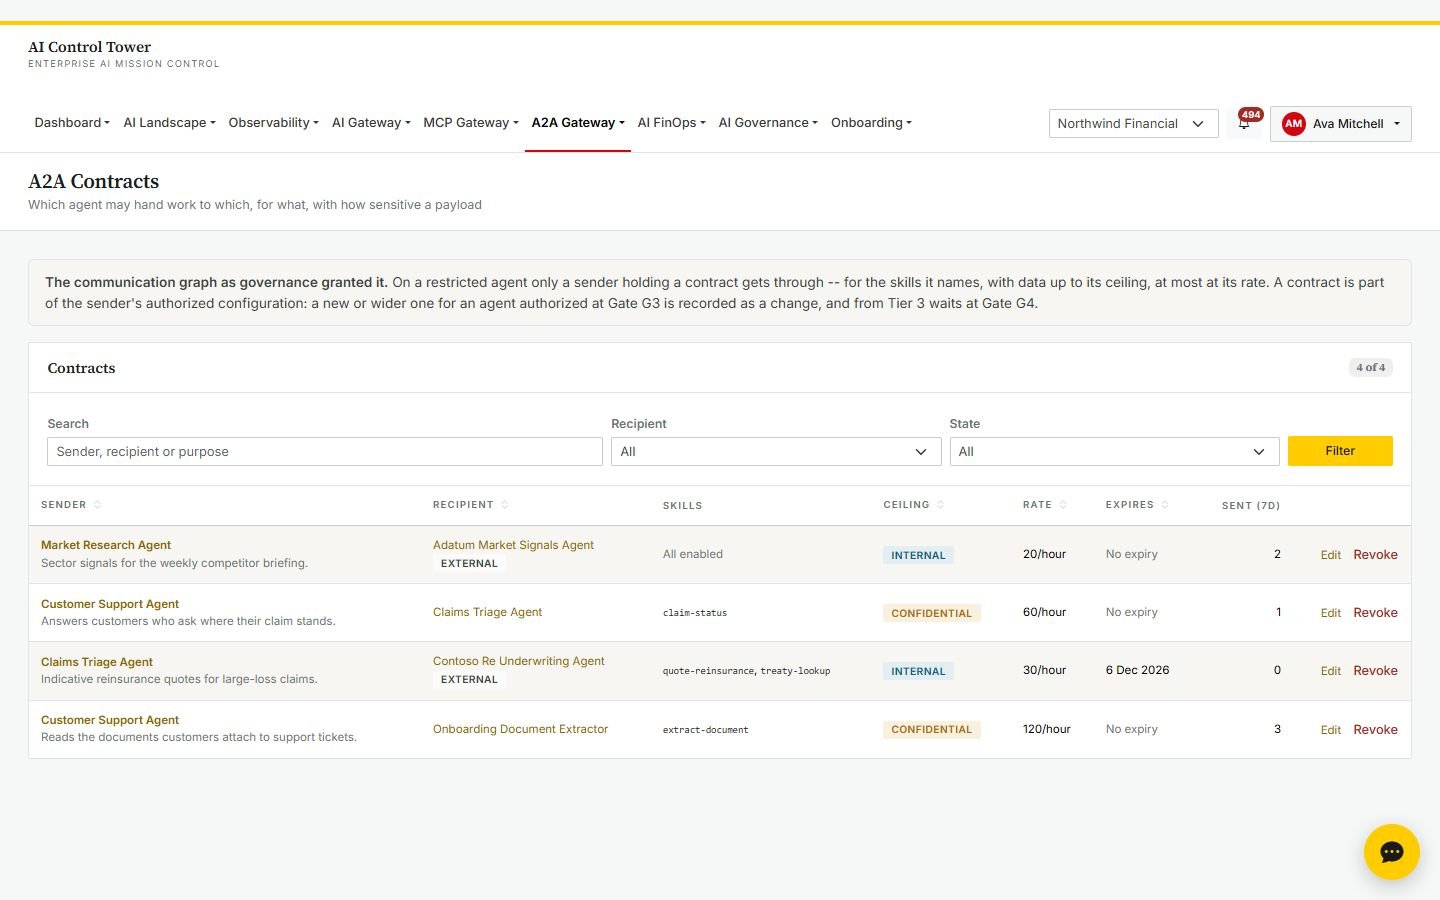Open the Contoso Re Underwriting Agent link
1440x900 pixels.
point(519,661)
